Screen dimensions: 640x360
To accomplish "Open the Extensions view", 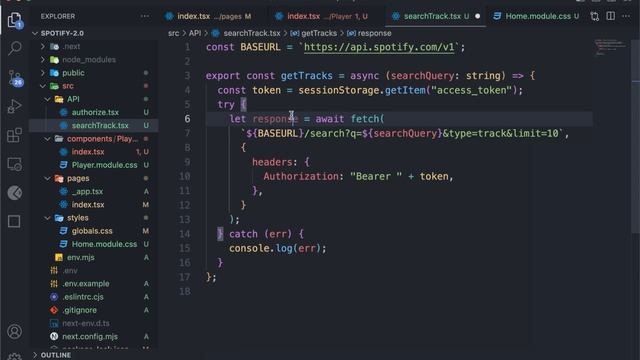I will [x=14, y=135].
